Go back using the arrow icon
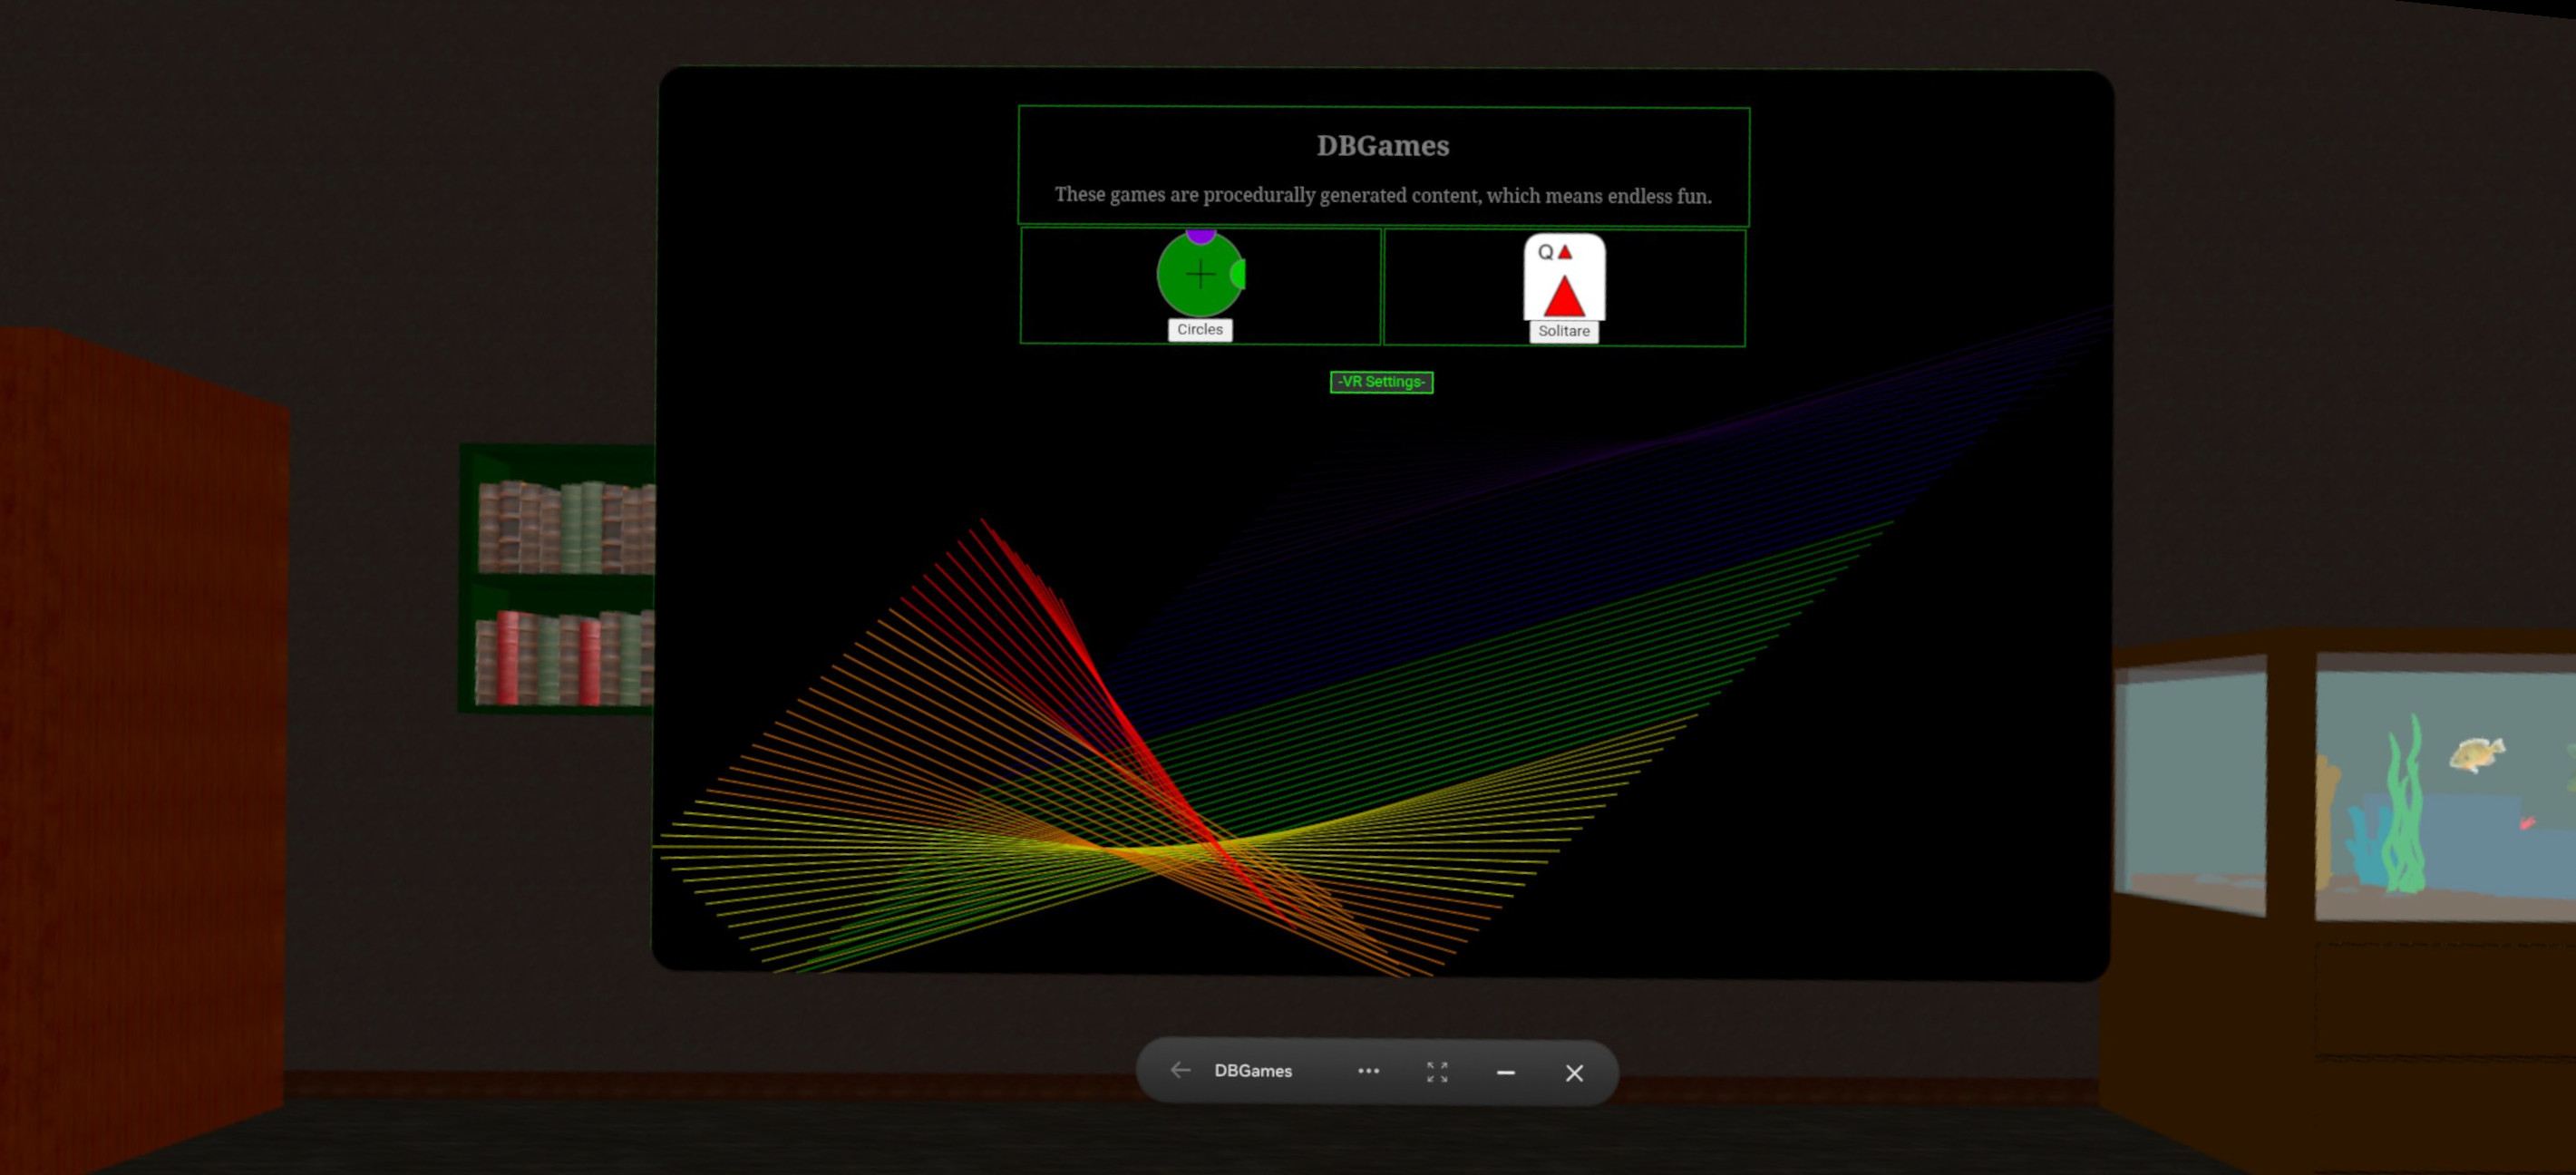Viewport: 2576px width, 1175px height. pos(1180,1071)
